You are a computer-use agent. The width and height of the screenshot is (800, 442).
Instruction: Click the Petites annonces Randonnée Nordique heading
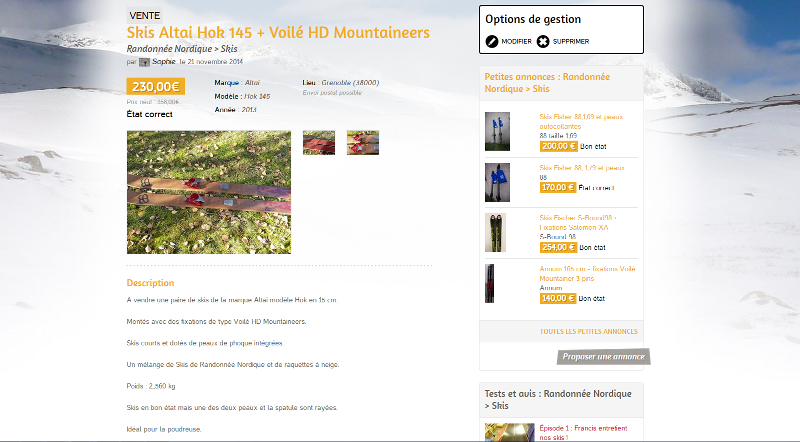point(547,83)
